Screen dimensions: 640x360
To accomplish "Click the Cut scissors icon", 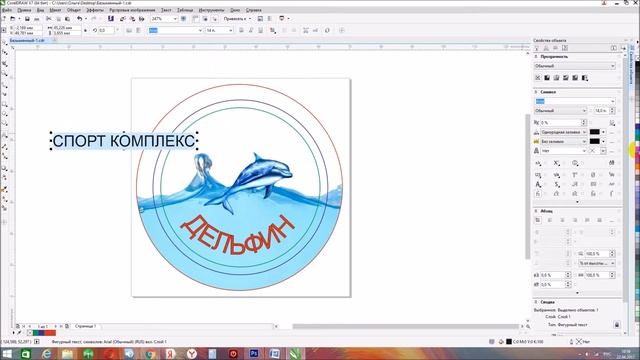I will (x=49, y=19).
